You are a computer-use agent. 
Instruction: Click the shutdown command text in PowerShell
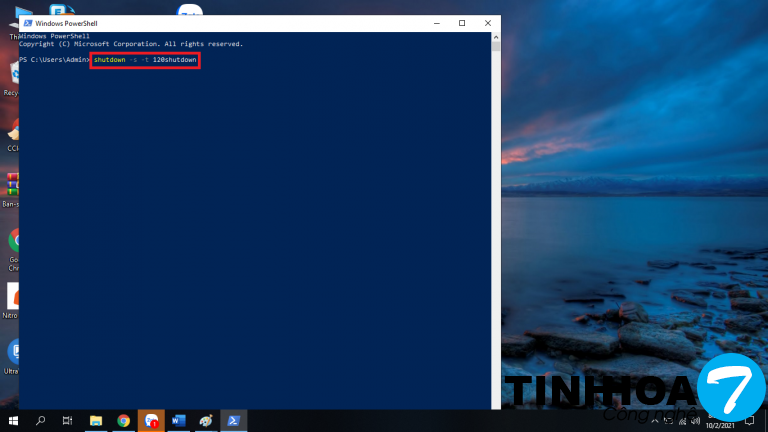click(x=145, y=61)
